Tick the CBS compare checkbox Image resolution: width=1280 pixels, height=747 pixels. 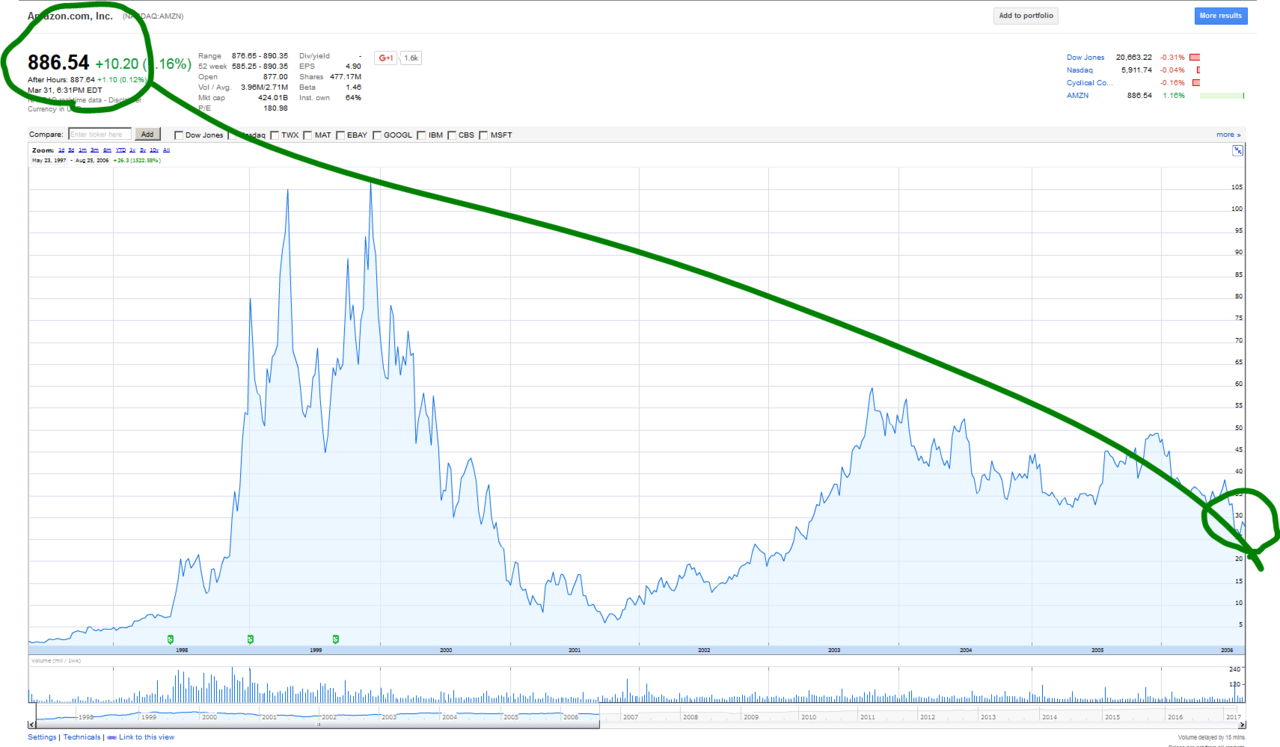click(x=452, y=135)
